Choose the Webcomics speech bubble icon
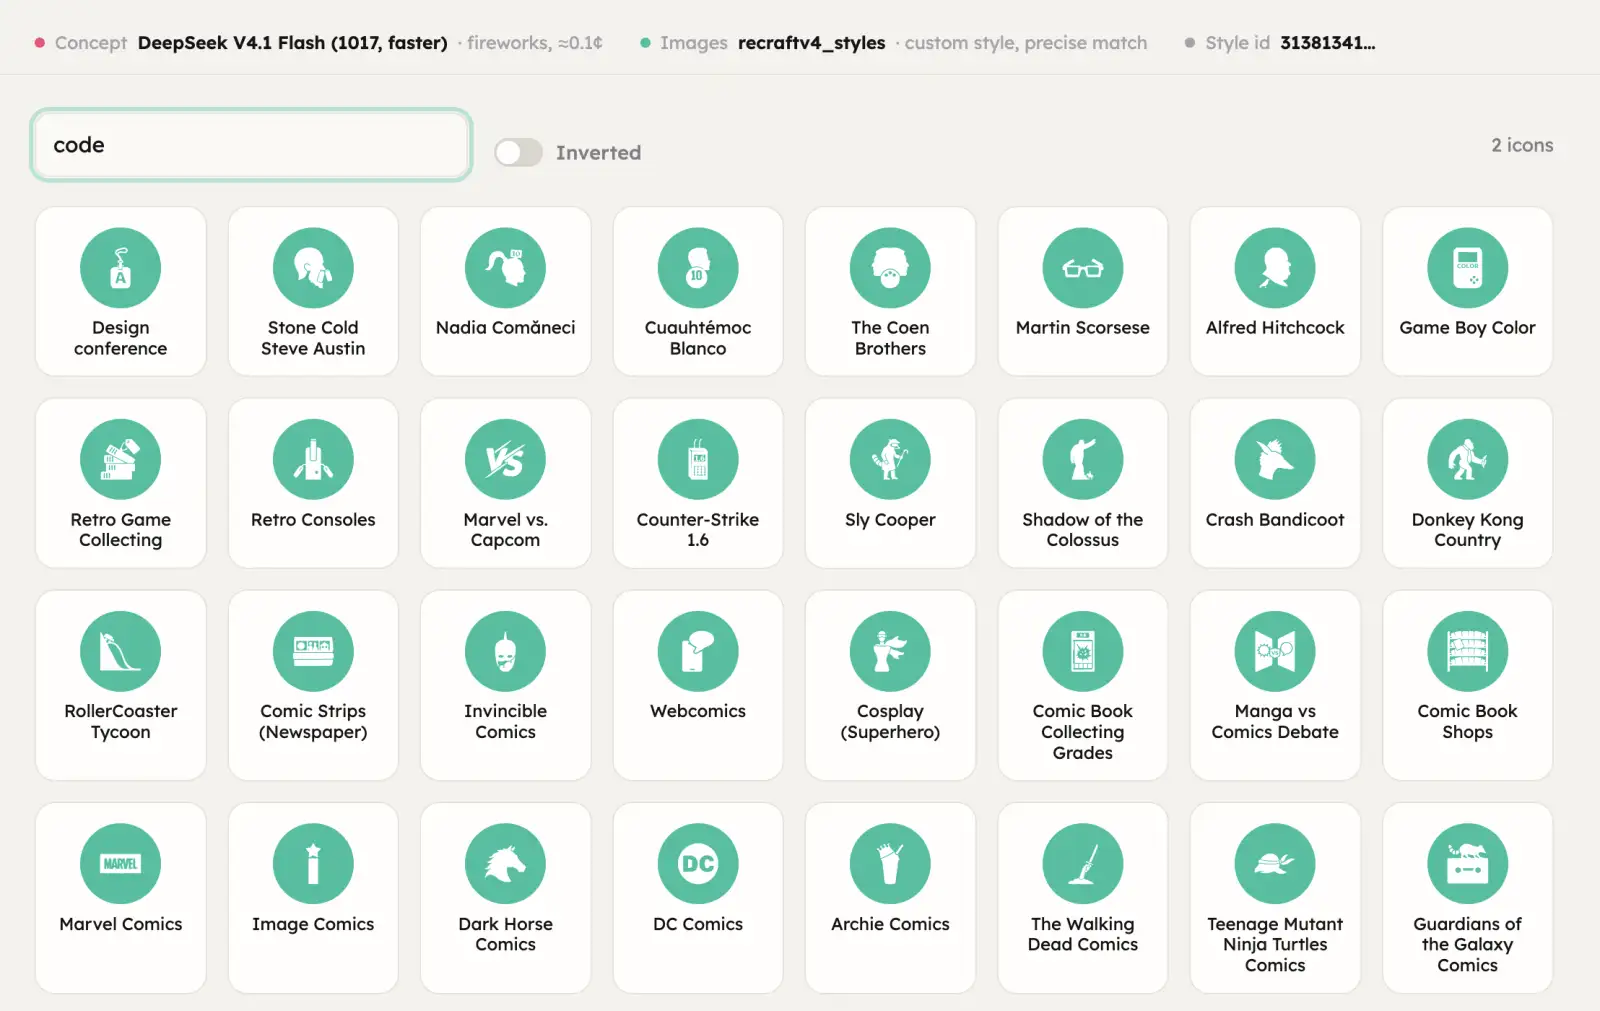 [698, 651]
